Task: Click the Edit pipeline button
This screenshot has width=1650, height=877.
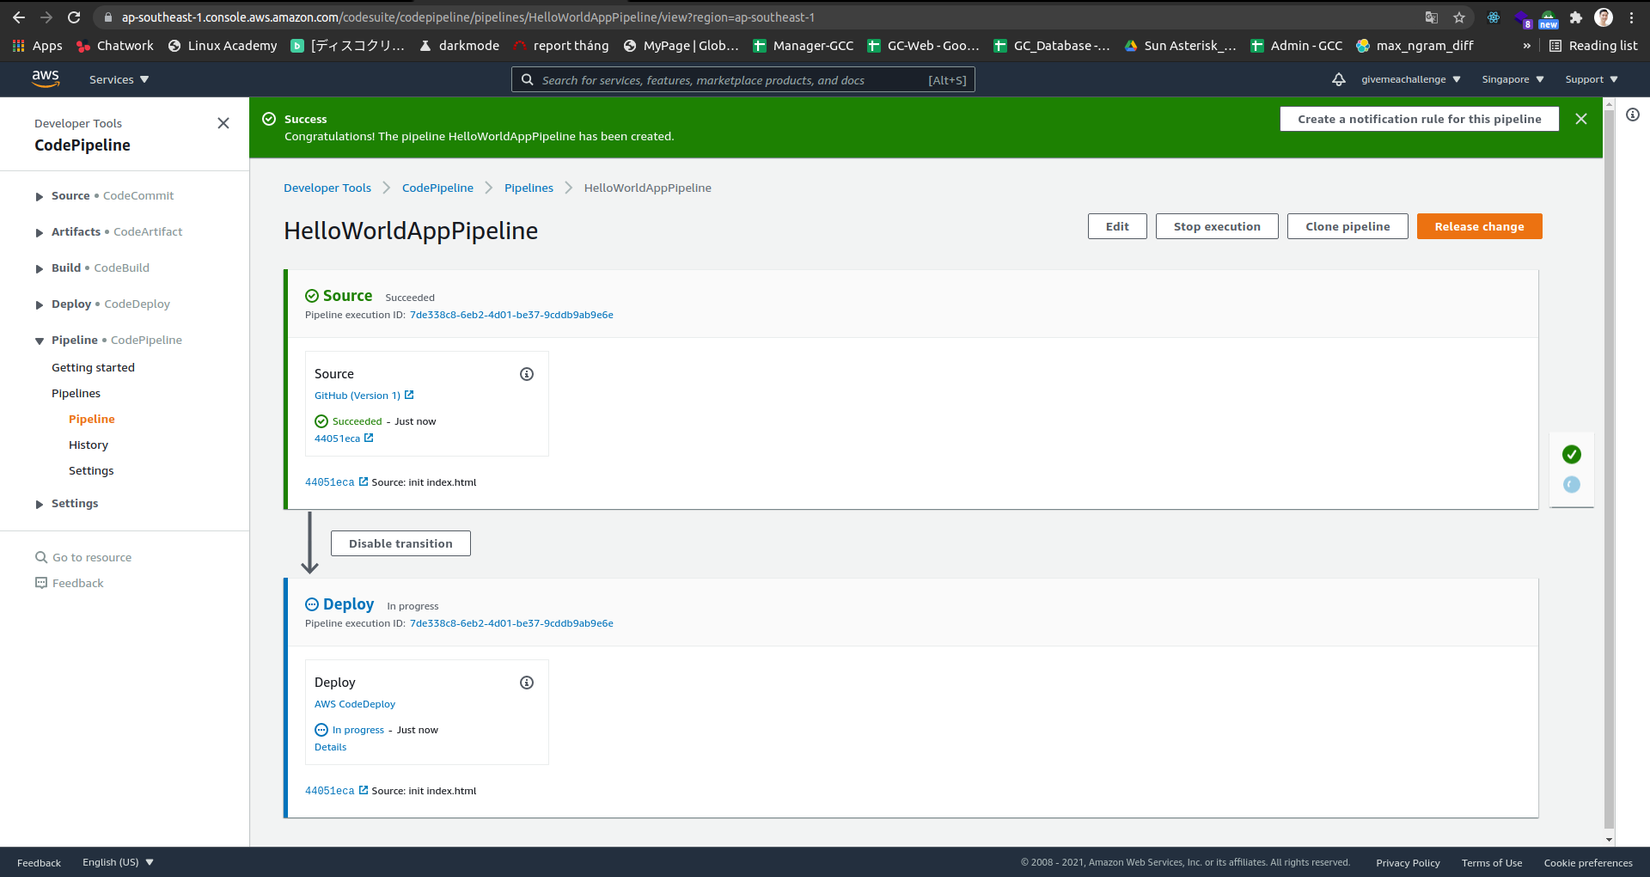Action: (1117, 227)
